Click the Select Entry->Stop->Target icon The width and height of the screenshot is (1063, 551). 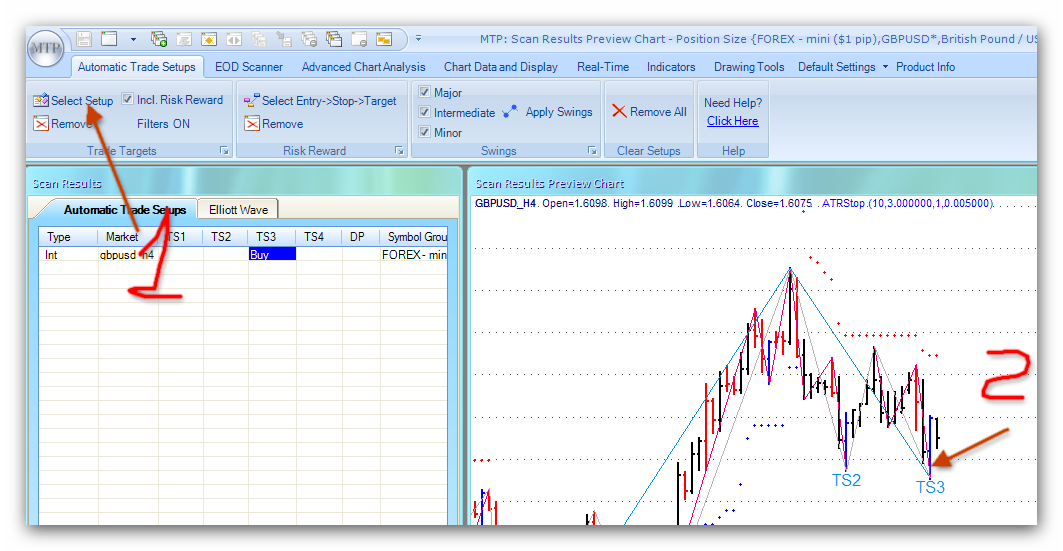pos(252,101)
